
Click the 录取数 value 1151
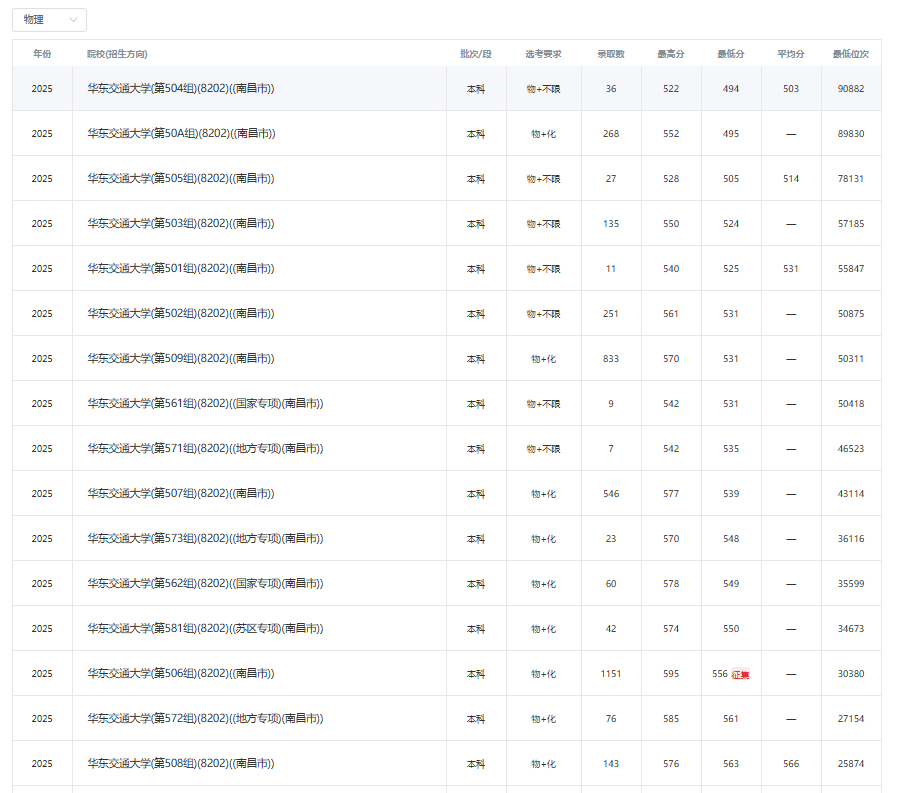(x=611, y=674)
